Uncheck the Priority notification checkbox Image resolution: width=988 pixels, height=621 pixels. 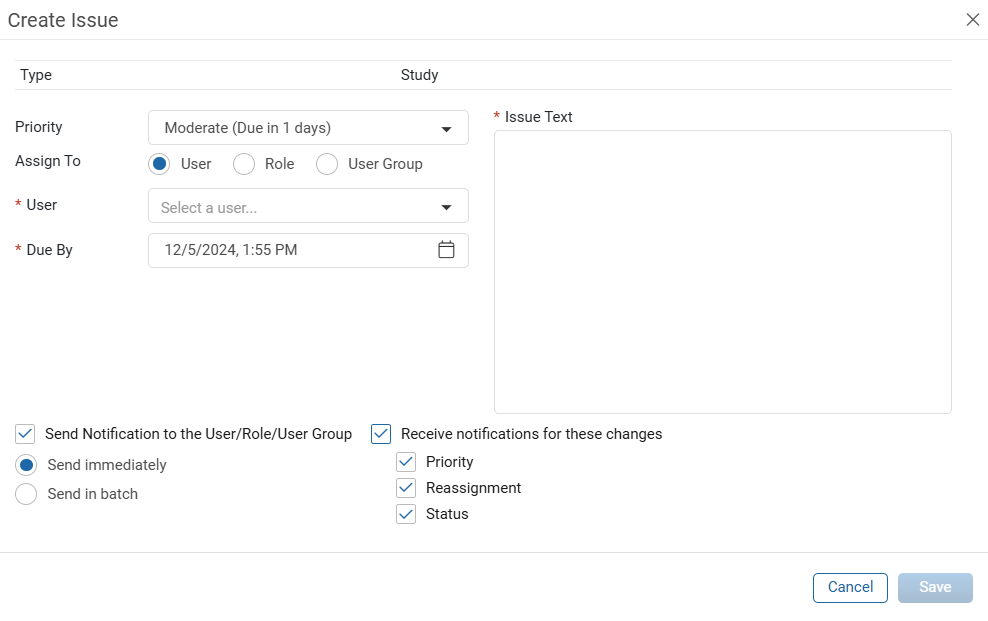(406, 462)
